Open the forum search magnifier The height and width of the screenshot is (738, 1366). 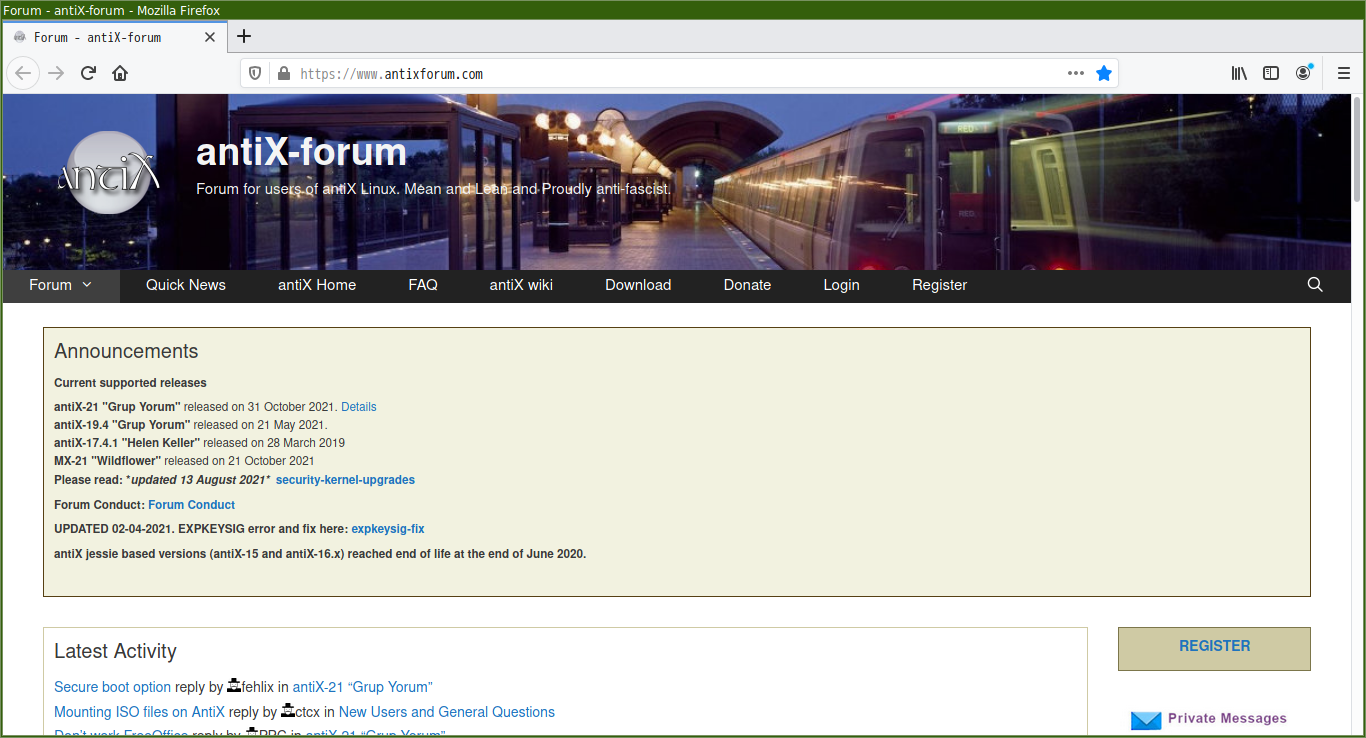coord(1315,285)
